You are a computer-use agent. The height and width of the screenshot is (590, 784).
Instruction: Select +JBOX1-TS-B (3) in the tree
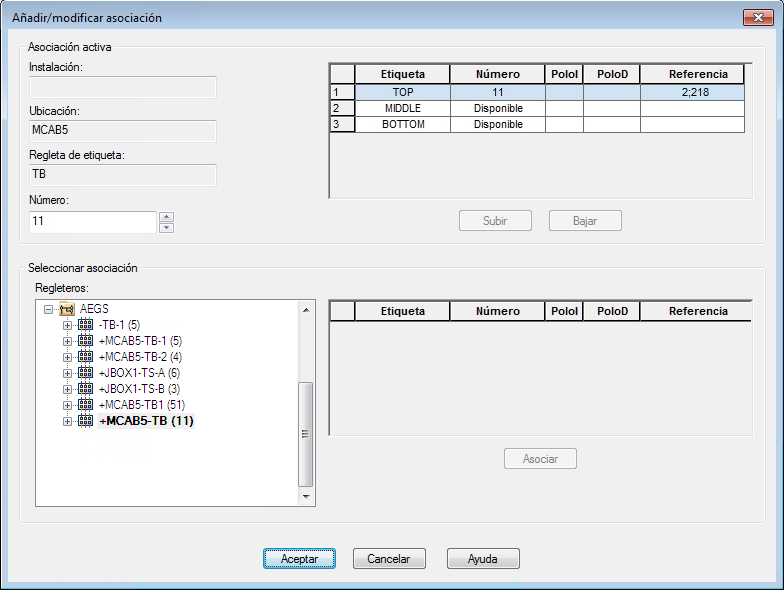pyautogui.click(x=139, y=389)
